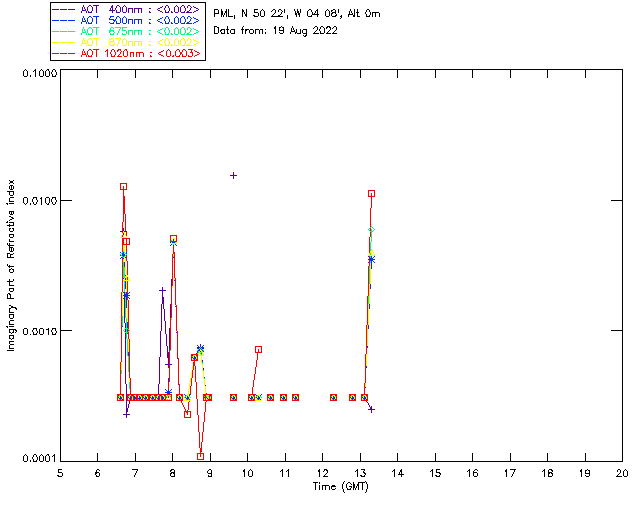640x512 pixels.
Task: Click the 0.1000 y-axis tick label
Action: 39,73
